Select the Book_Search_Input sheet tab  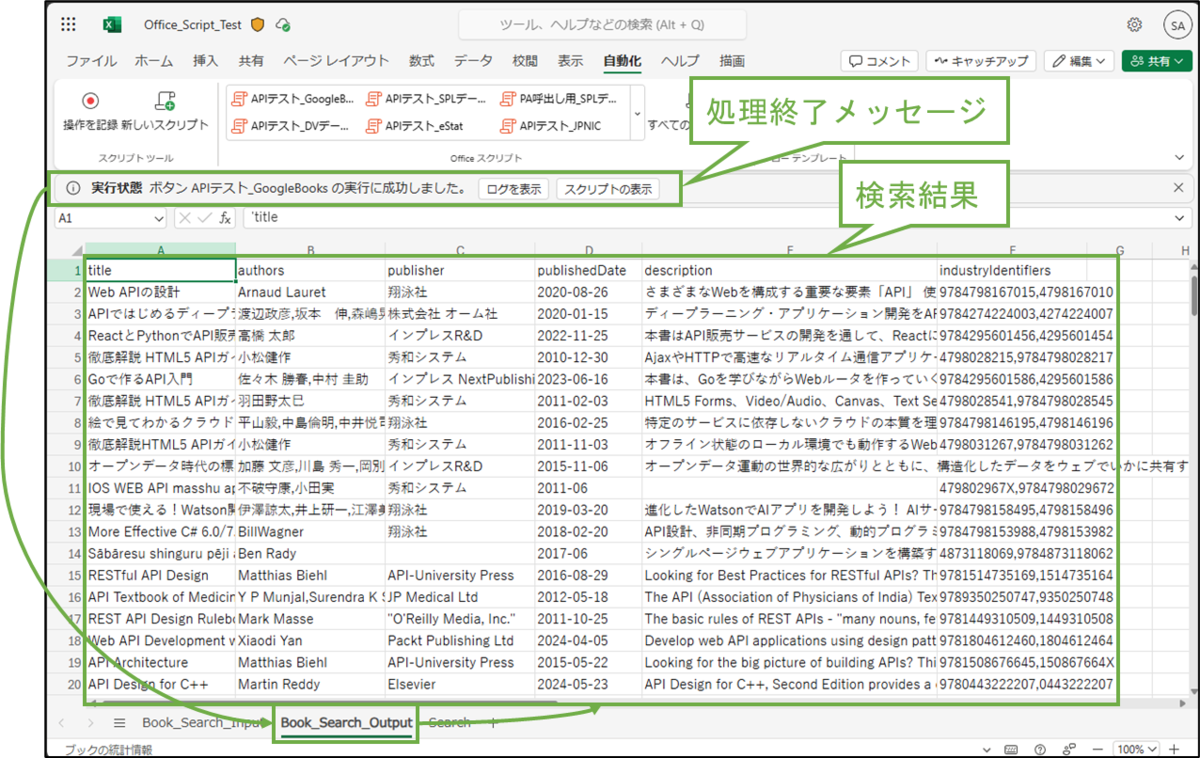[204, 722]
